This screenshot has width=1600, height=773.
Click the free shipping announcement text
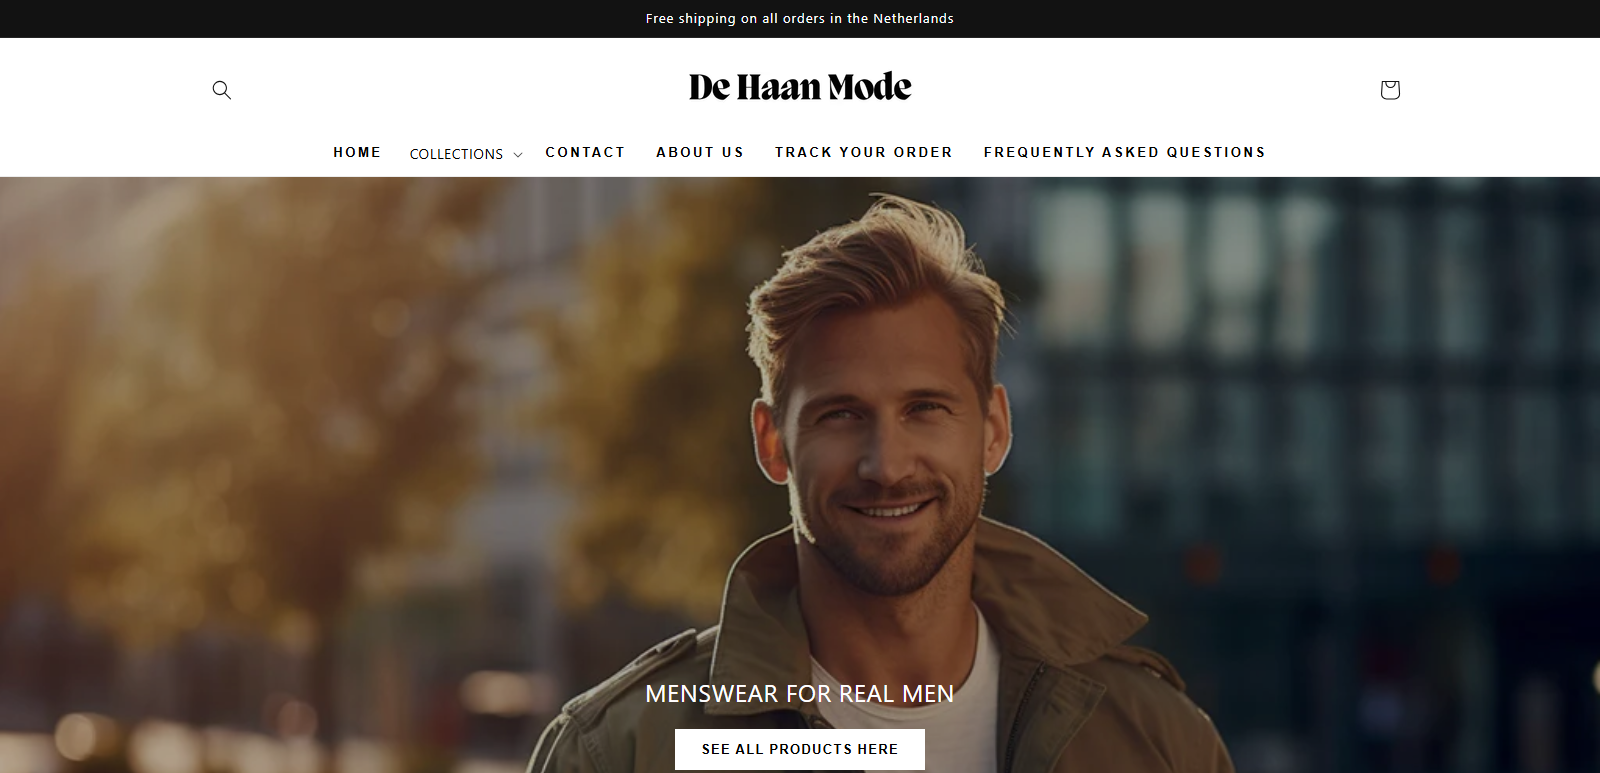coord(800,18)
